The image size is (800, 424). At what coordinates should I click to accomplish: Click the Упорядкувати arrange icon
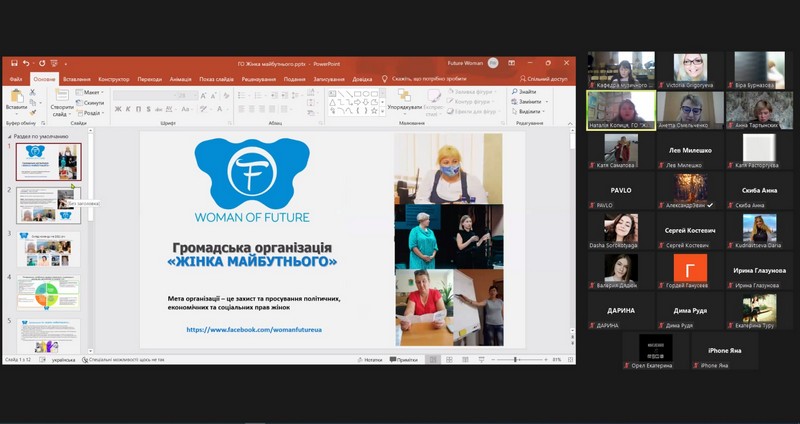tap(404, 95)
